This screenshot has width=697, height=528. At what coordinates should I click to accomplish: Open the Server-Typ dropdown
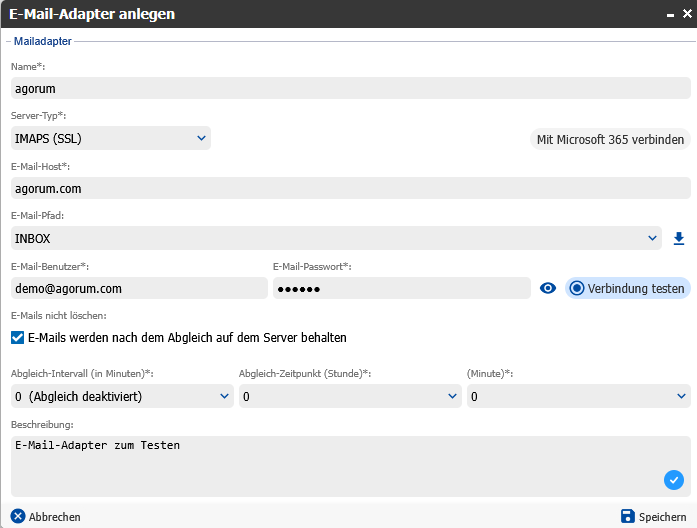tap(111, 138)
